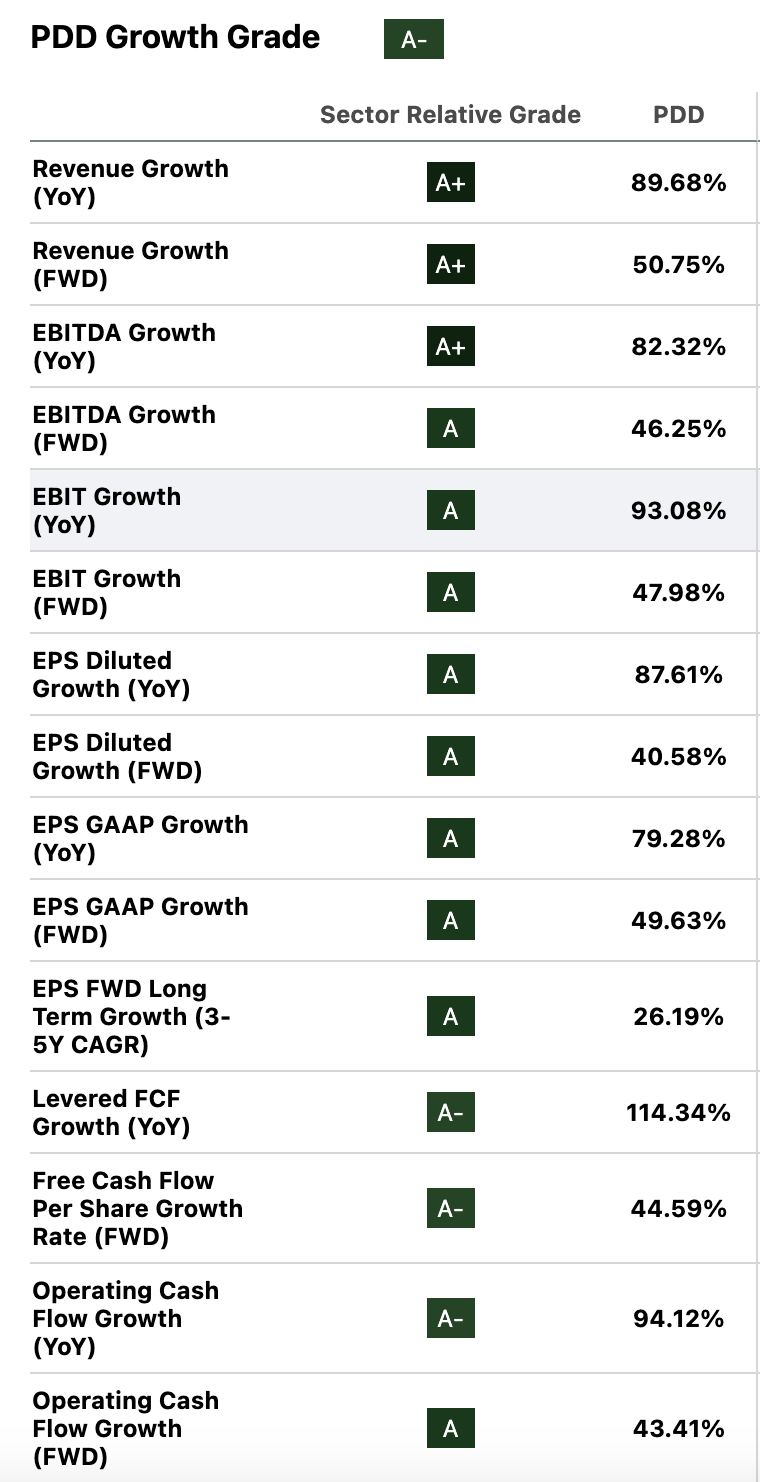Click the A+ badge for Revenue Growth (YoY)
Screen dimensions: 760x1482
point(450,183)
